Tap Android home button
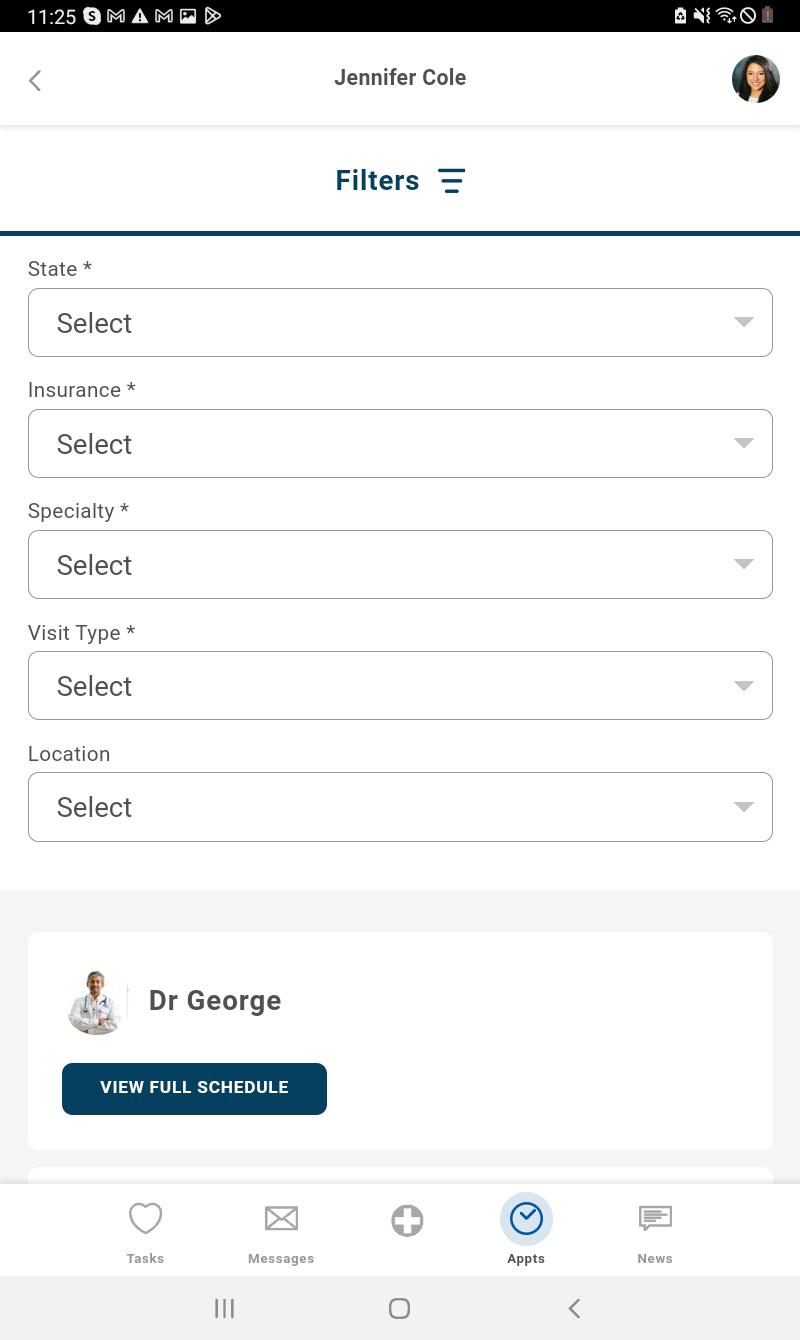 pos(399,1308)
